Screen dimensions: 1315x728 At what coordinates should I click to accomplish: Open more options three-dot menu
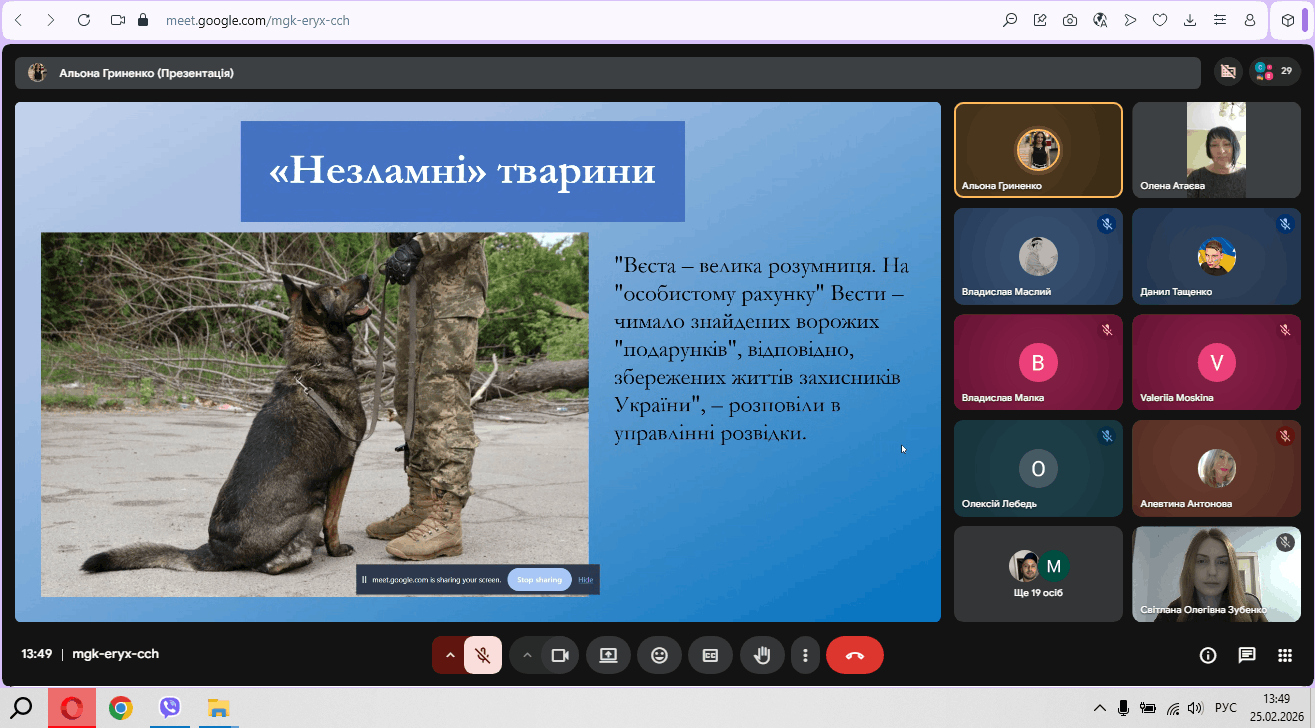pyautogui.click(x=806, y=655)
